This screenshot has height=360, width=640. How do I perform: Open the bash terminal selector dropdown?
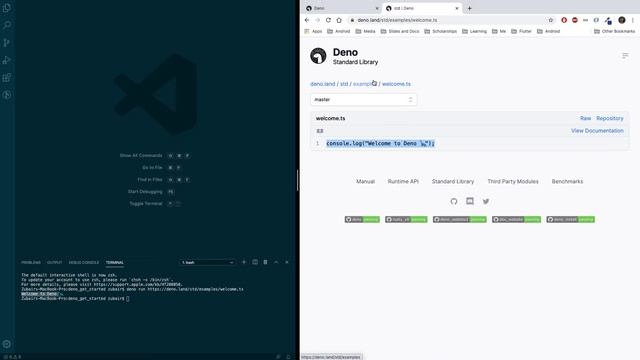(207, 262)
